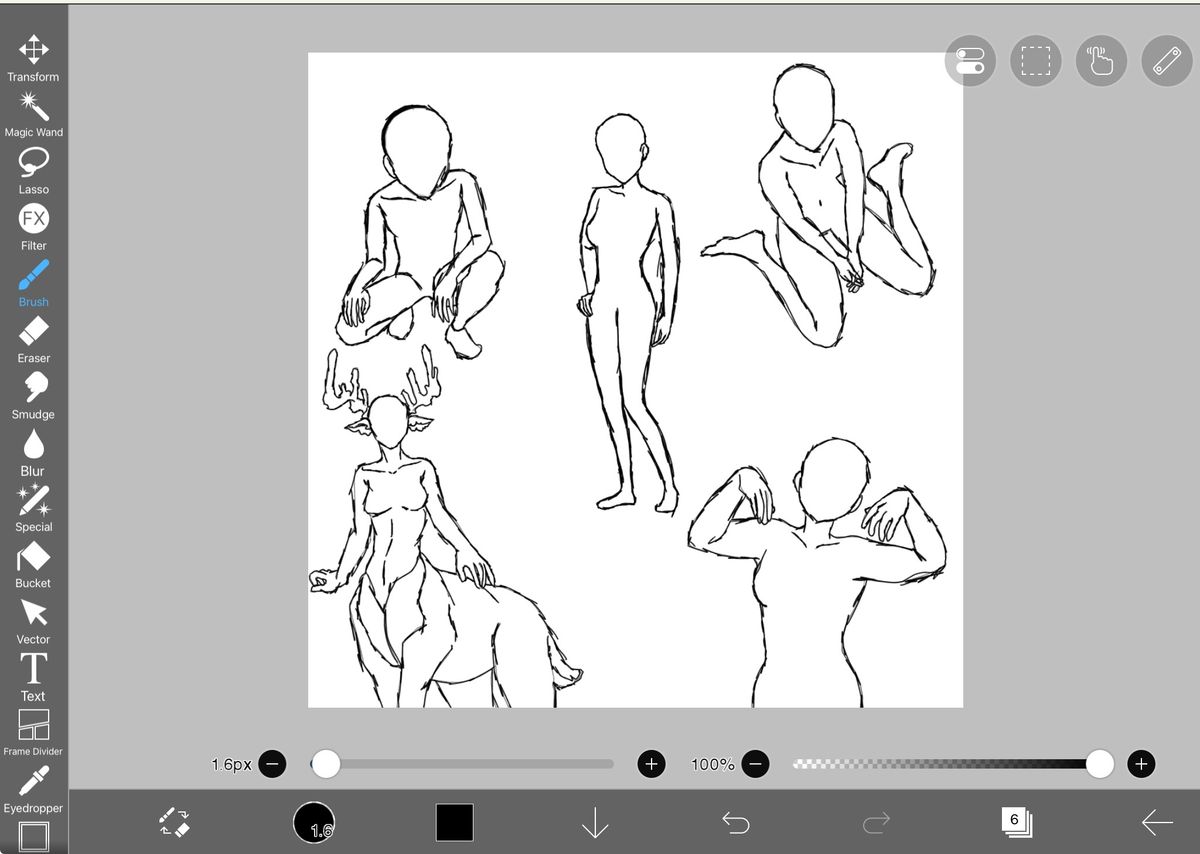Increase opacity with plus button
Image resolution: width=1200 pixels, height=854 pixels.
point(1141,764)
